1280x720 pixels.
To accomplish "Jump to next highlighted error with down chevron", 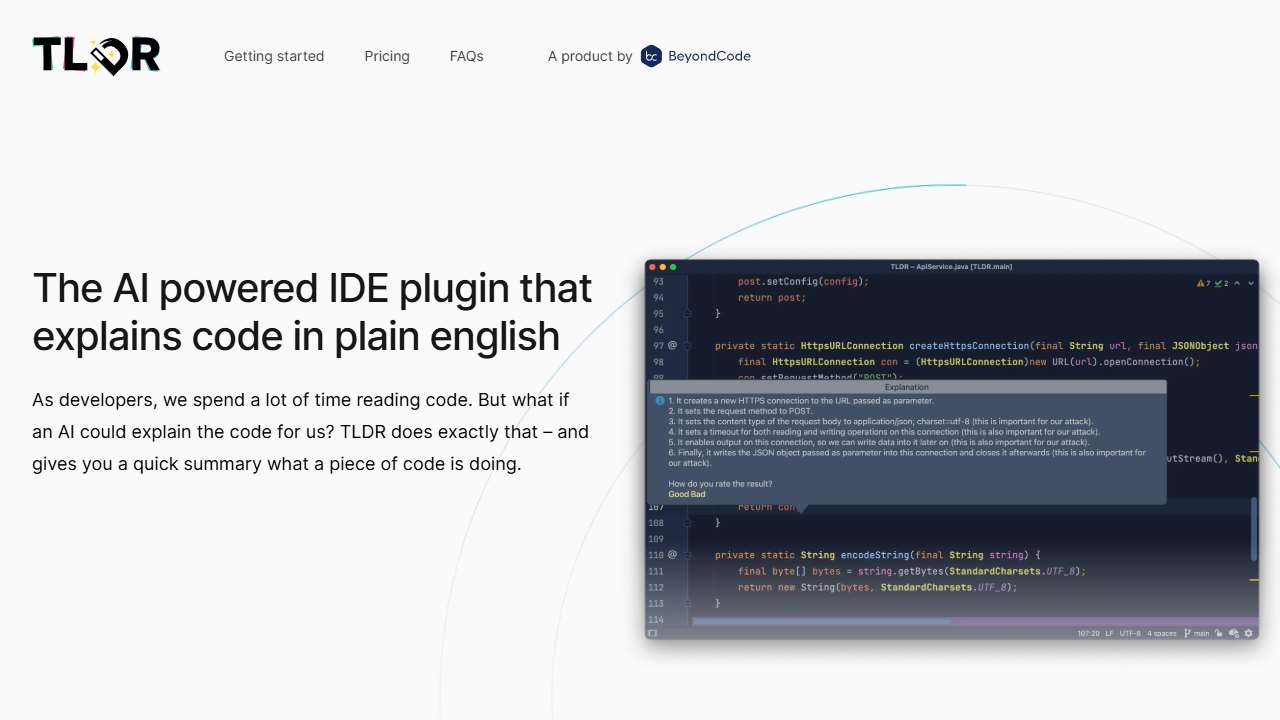I will click(1251, 283).
